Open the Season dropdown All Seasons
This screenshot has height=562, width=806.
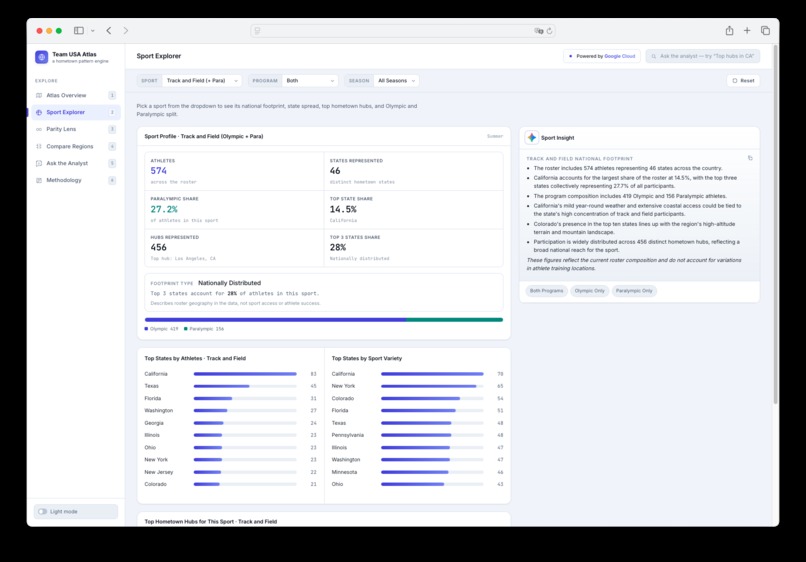pyautogui.click(x=396, y=81)
